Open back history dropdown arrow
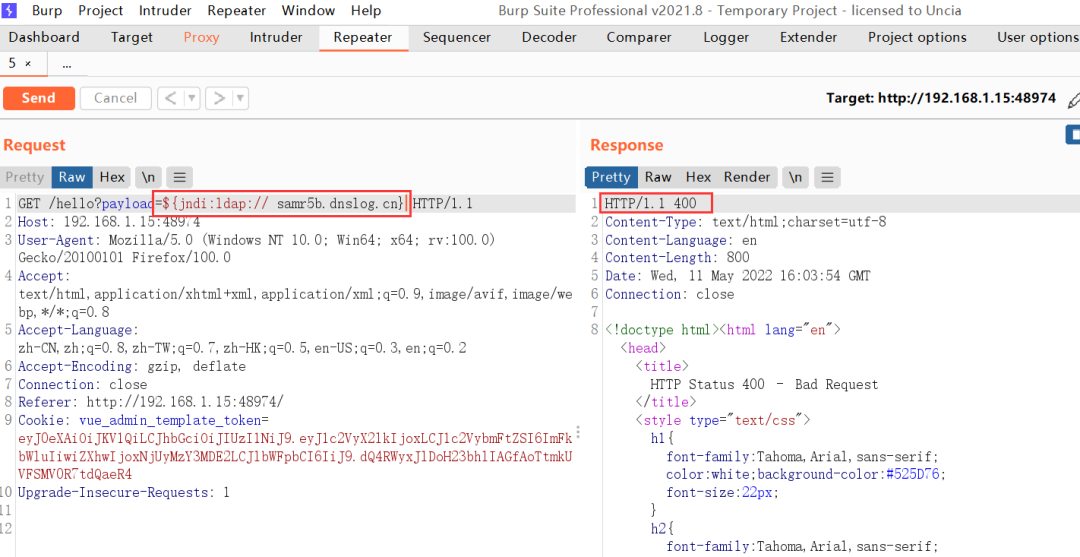This screenshot has height=557, width=1080. point(191,98)
